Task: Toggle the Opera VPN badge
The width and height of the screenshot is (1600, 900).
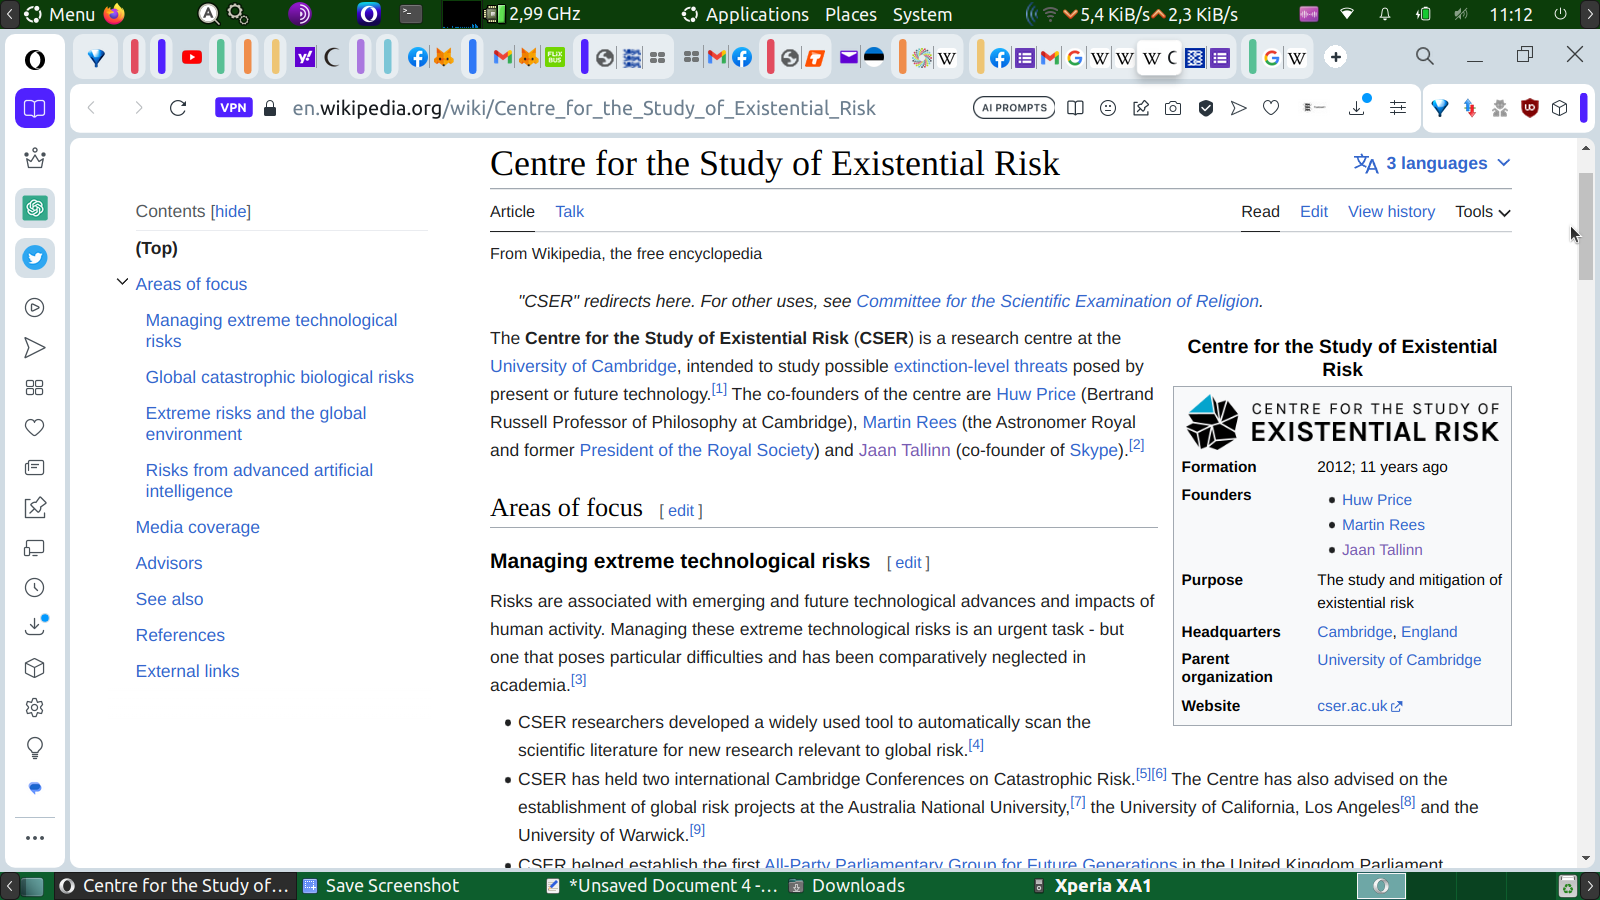Action: coord(233,108)
